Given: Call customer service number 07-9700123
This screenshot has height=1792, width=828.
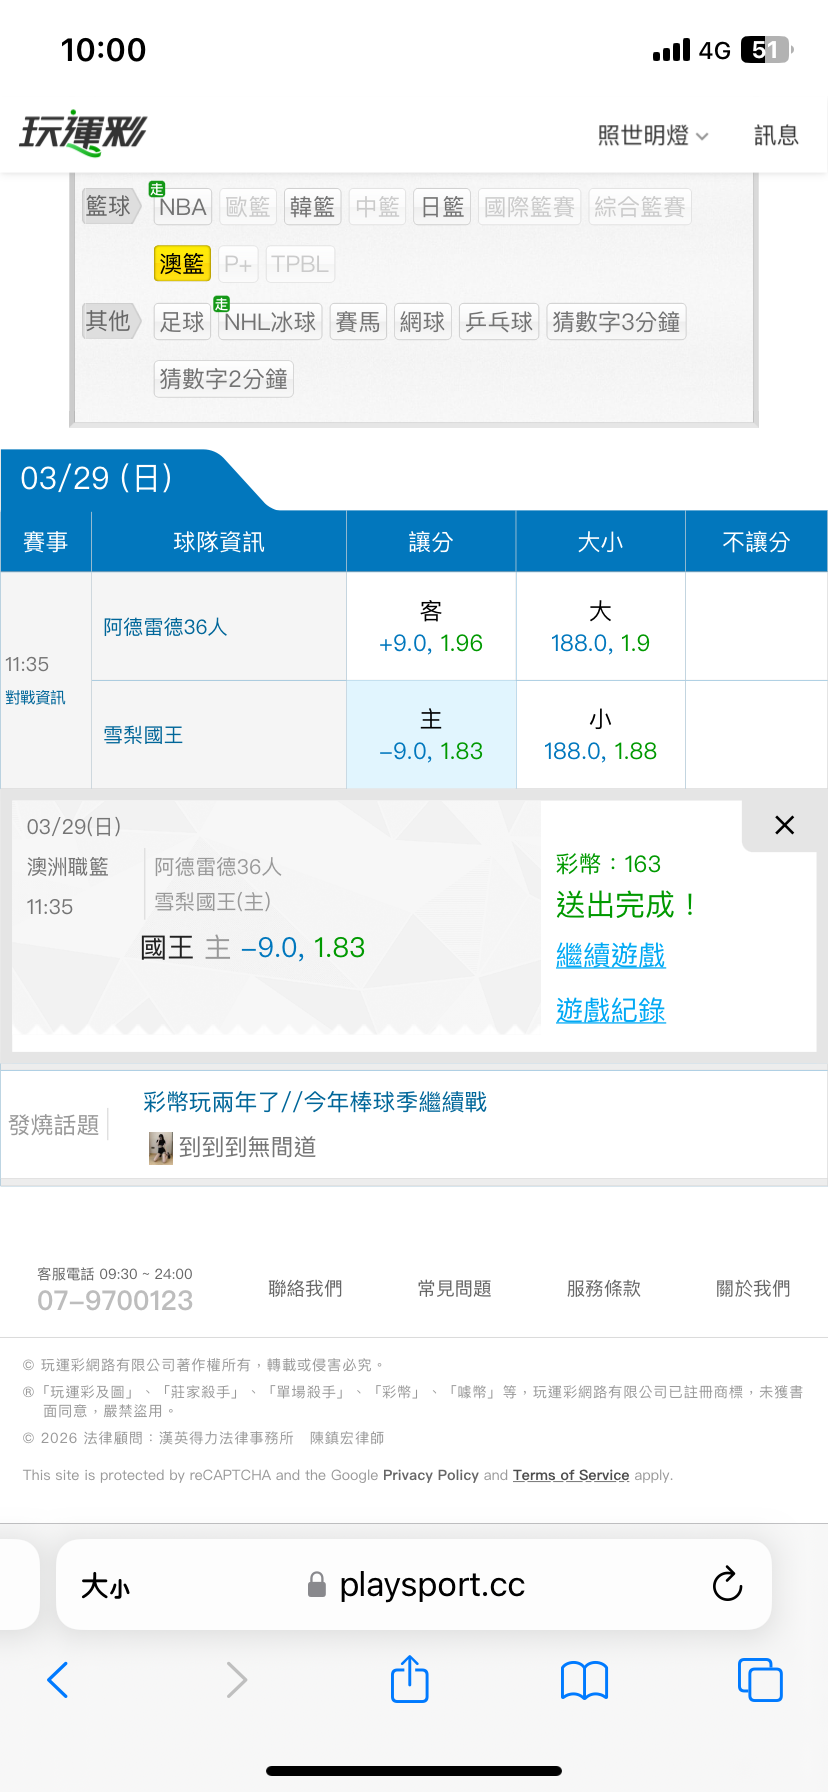Looking at the screenshot, I should [x=115, y=1300].
